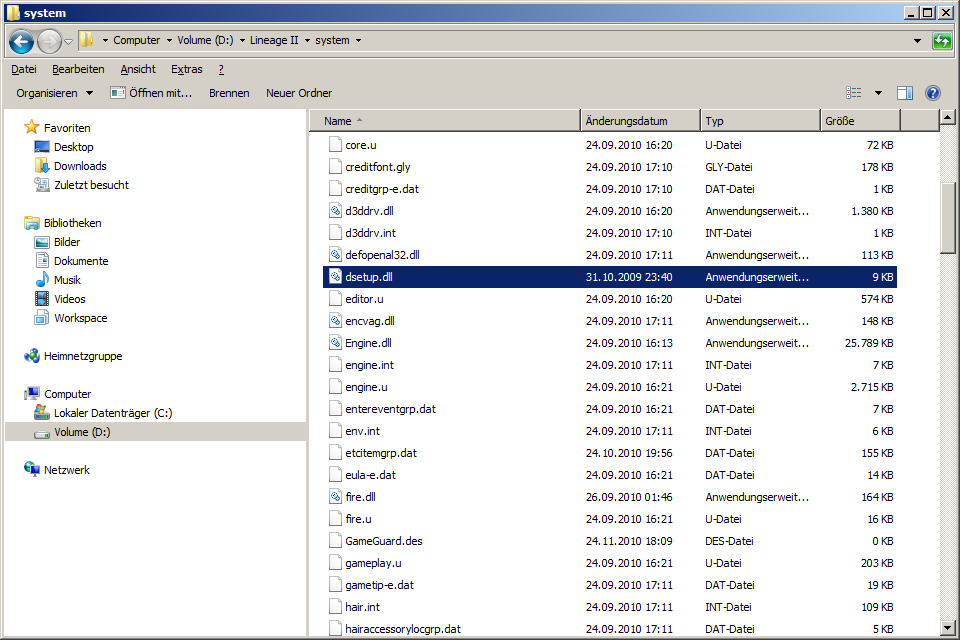Select the Engine.dll file icon
The height and width of the screenshot is (640, 960).
(336, 343)
